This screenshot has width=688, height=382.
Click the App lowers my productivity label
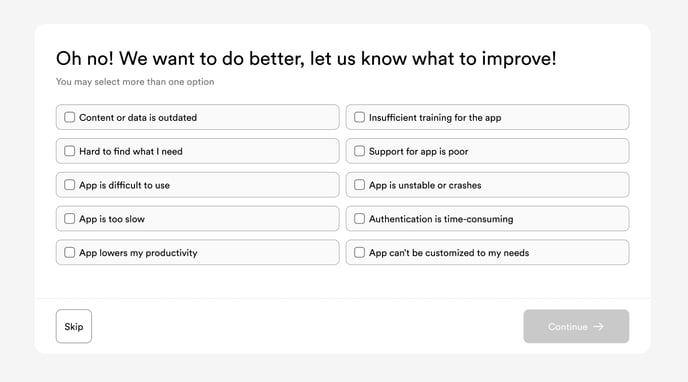point(138,253)
